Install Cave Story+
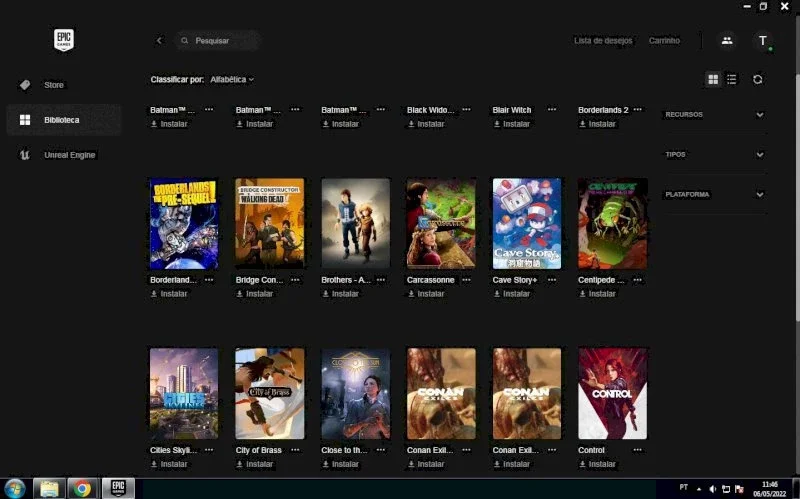The width and height of the screenshot is (800, 499). (x=512, y=294)
